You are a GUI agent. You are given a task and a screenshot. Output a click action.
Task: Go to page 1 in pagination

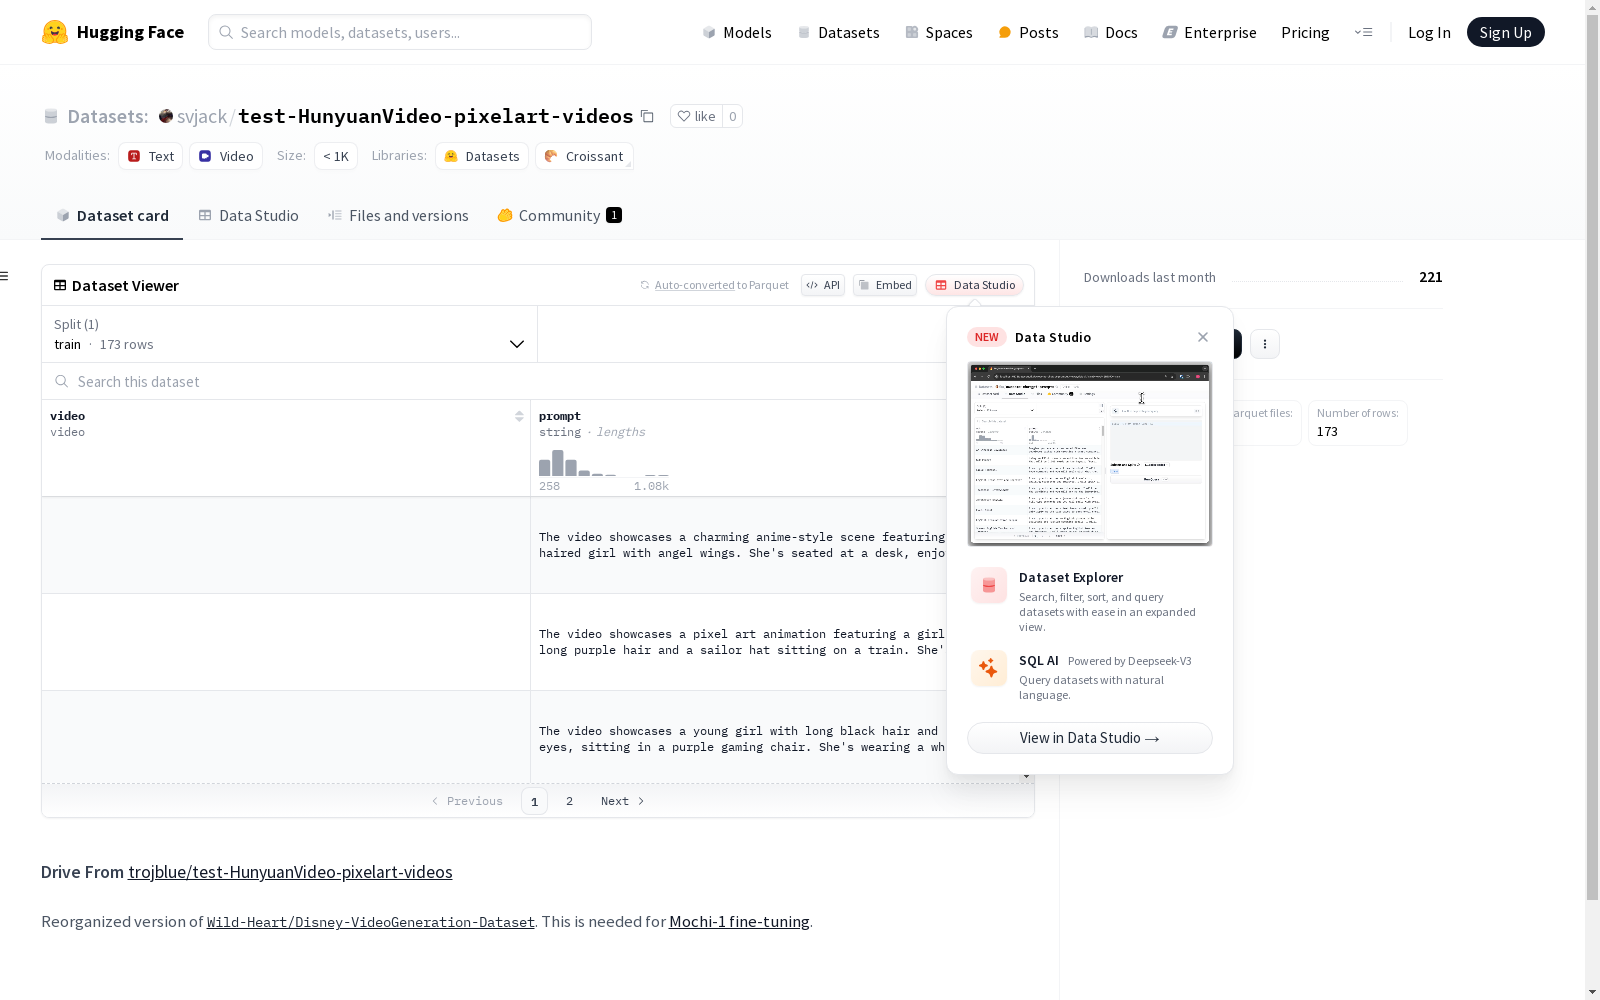pyautogui.click(x=534, y=801)
